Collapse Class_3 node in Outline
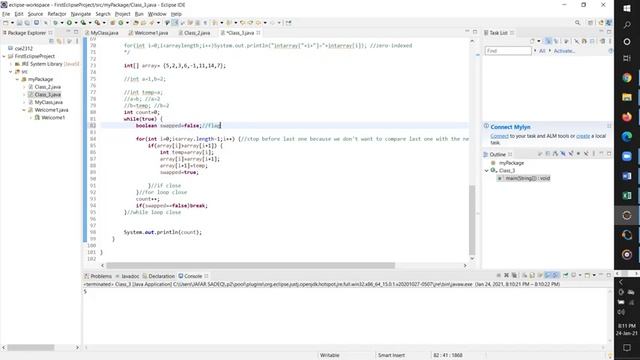Screen dimensions: 640x360 [x=487, y=171]
